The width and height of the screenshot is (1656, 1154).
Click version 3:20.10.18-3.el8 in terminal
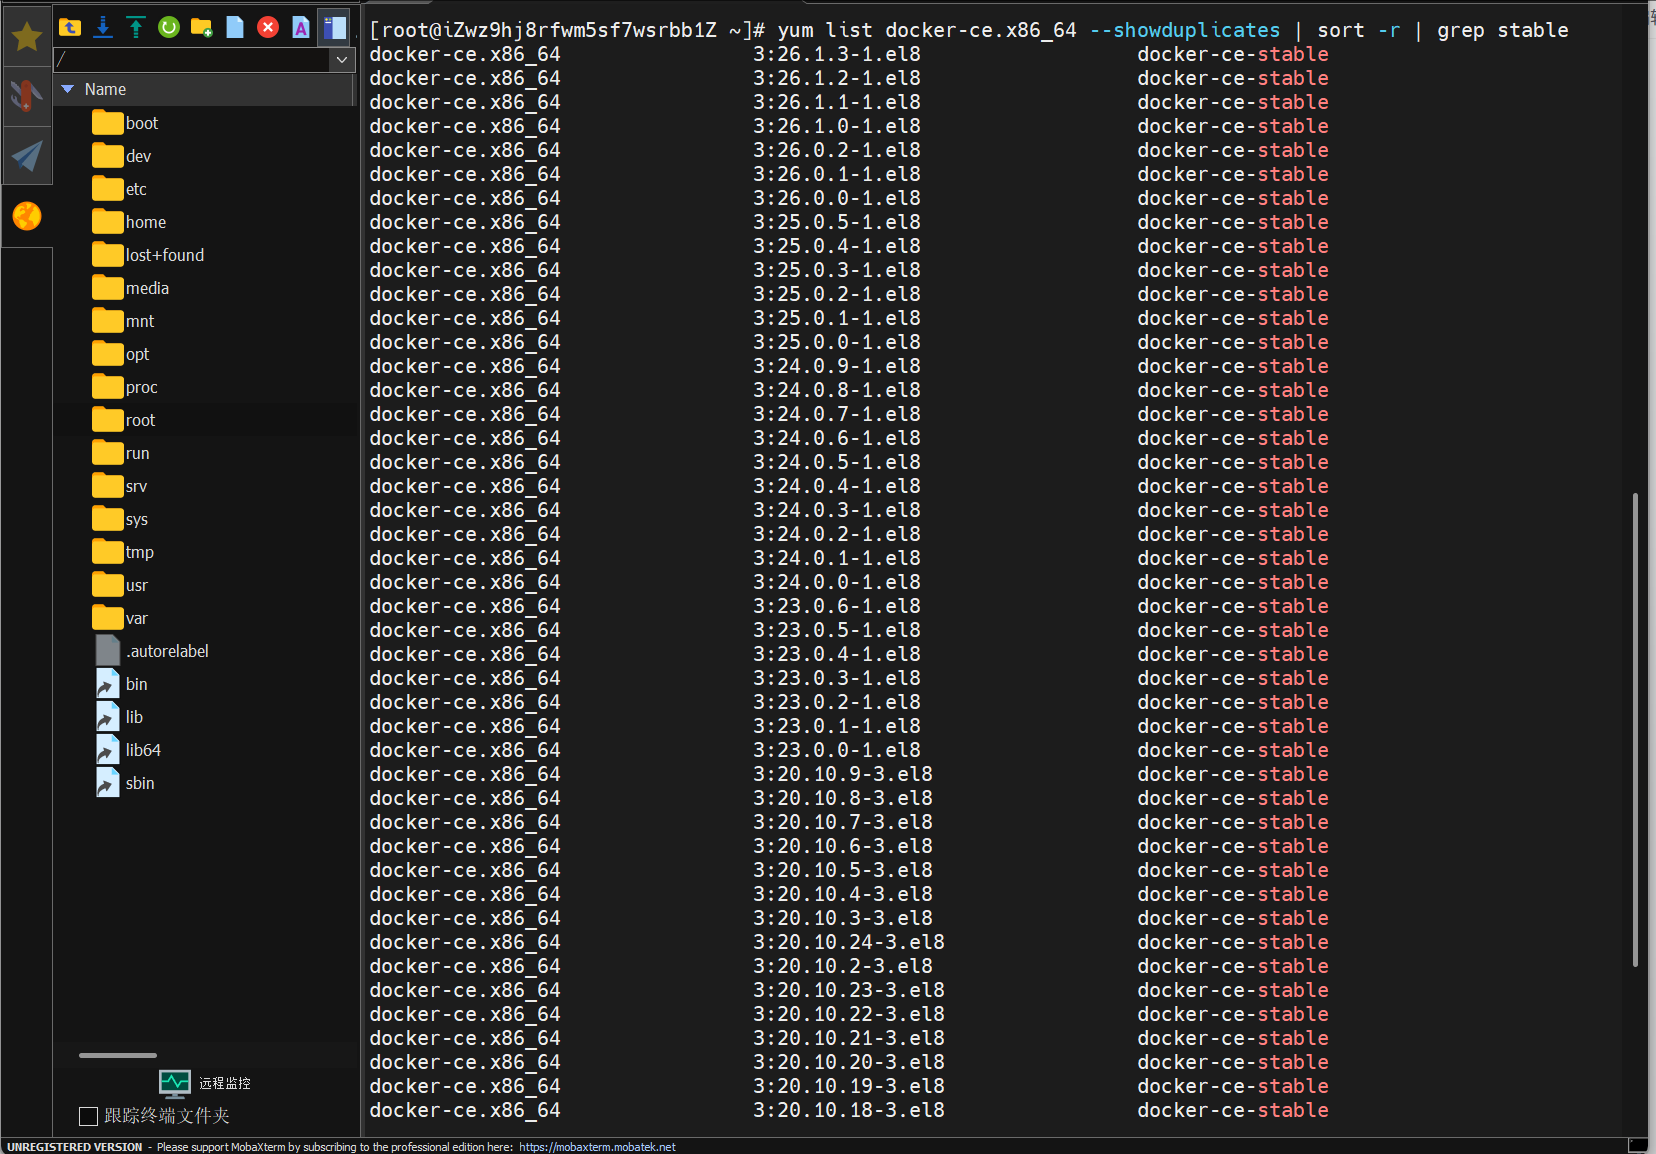coord(849,1110)
